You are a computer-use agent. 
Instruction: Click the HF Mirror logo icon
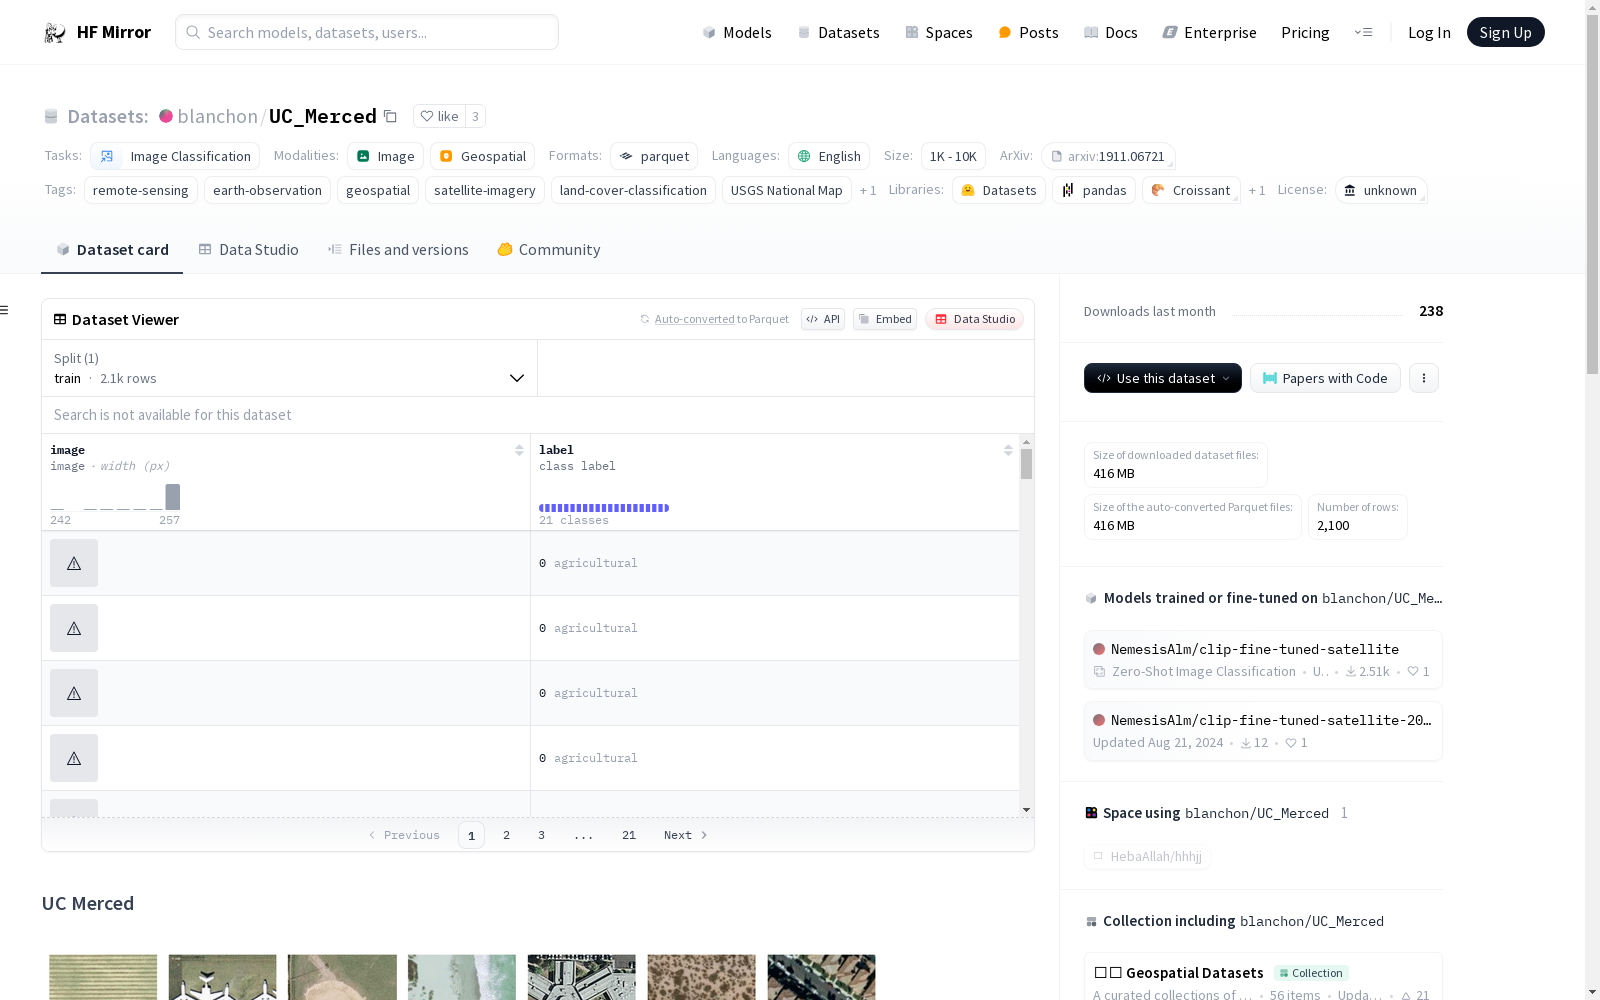(x=55, y=33)
